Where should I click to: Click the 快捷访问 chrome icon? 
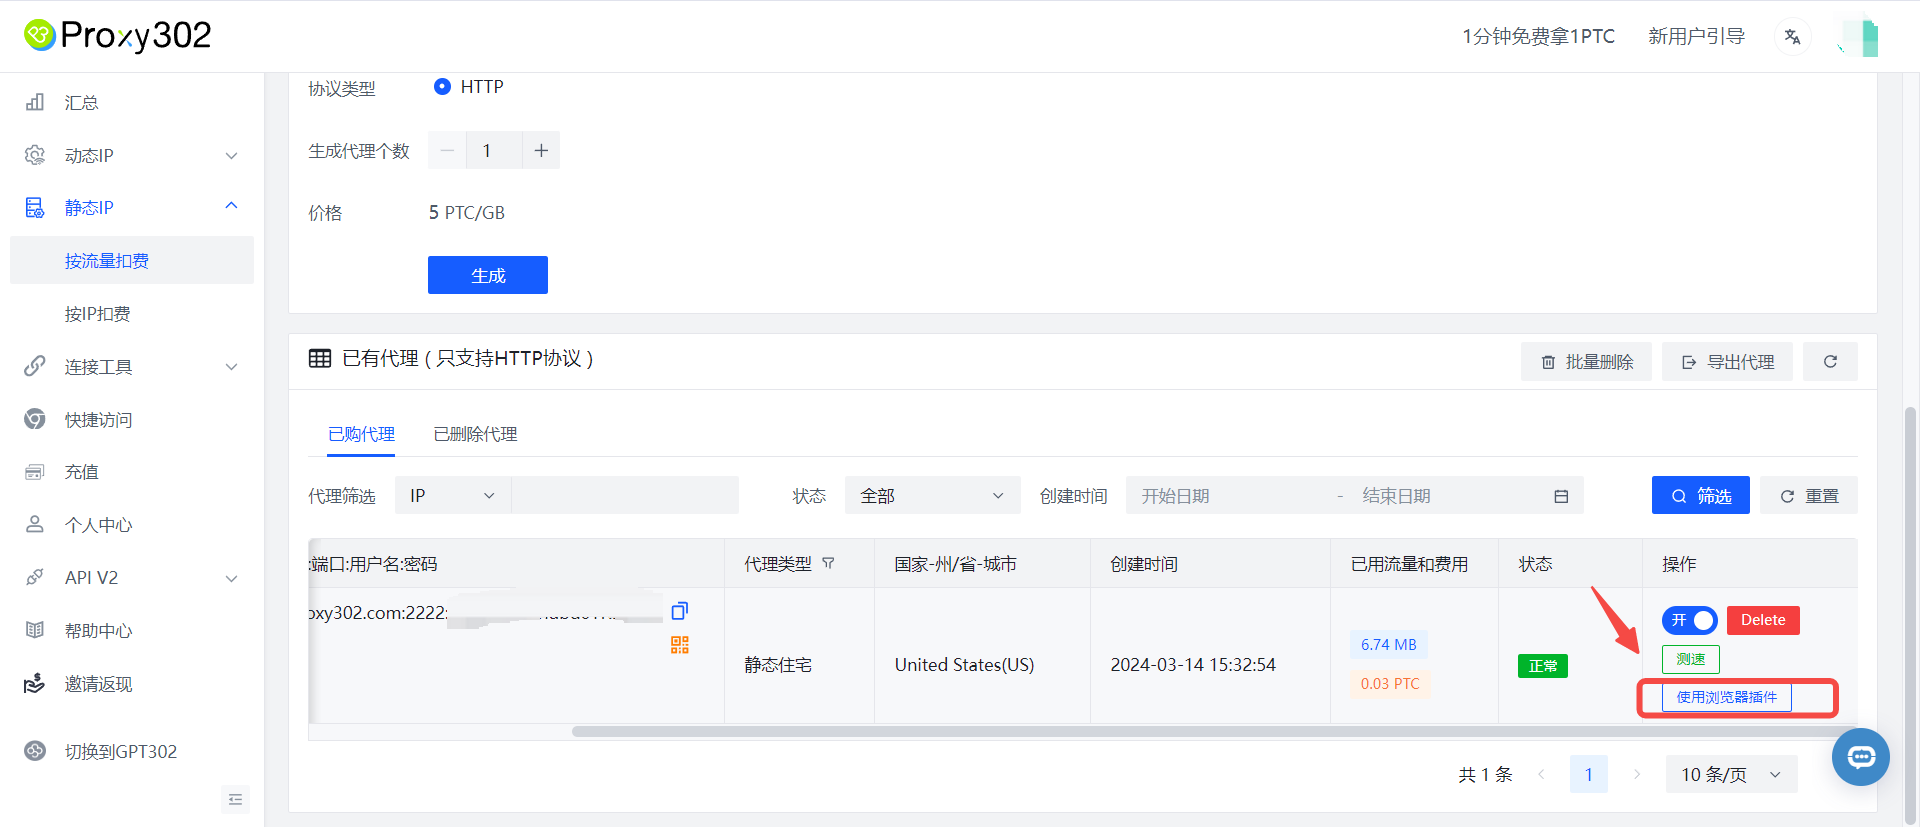(35, 419)
